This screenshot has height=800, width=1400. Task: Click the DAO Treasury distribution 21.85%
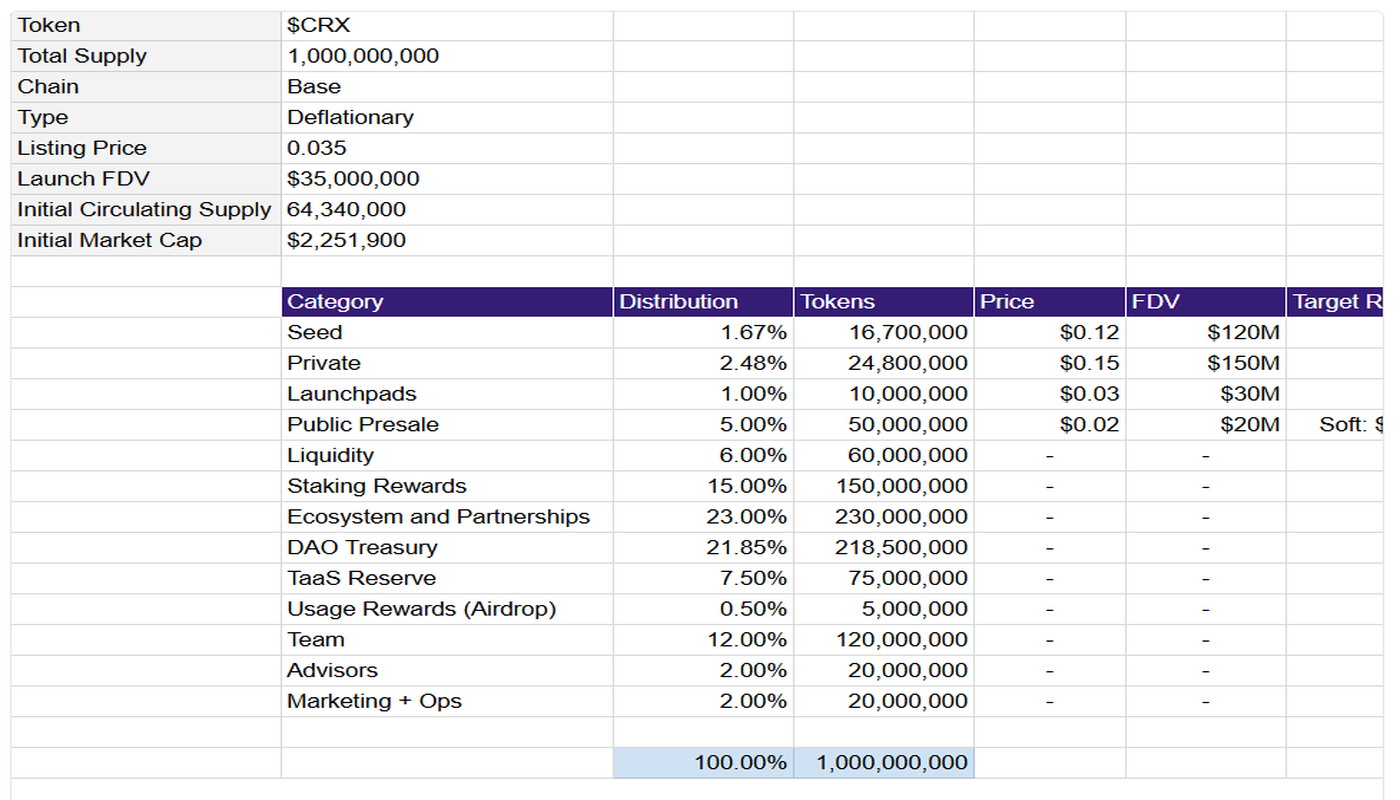pyautogui.click(x=704, y=548)
